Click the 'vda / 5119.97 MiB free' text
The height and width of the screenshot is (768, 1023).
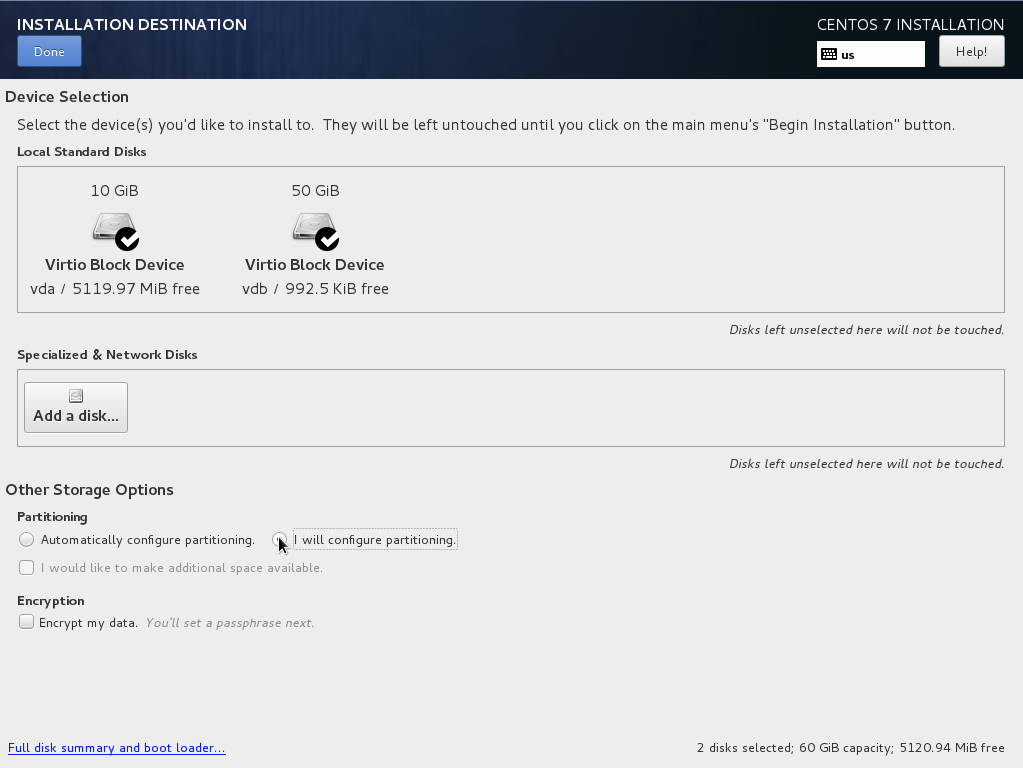115,288
